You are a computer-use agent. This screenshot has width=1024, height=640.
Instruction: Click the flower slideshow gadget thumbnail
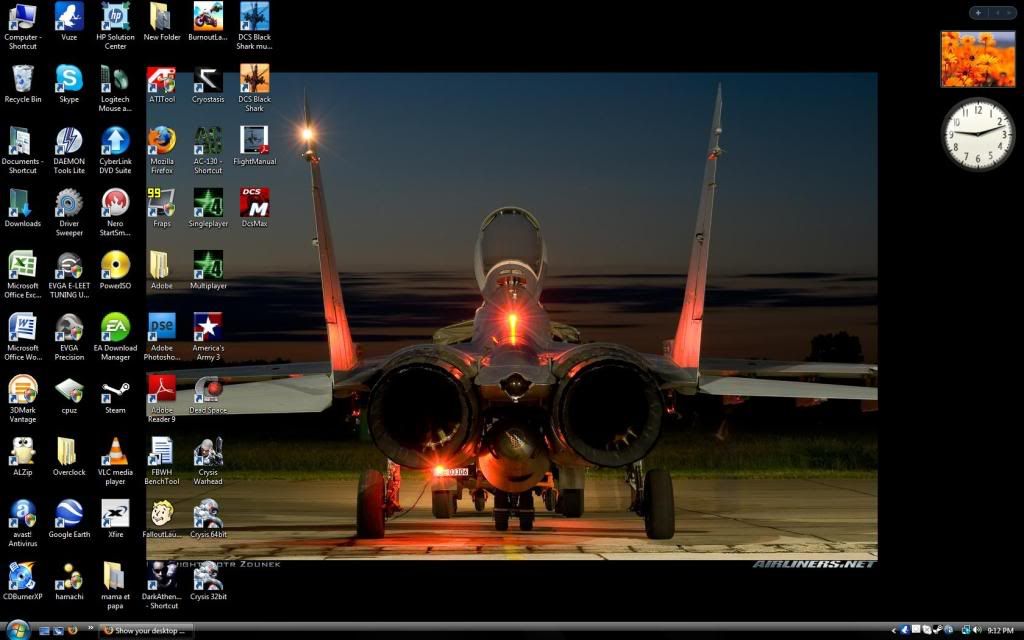[x=977, y=58]
